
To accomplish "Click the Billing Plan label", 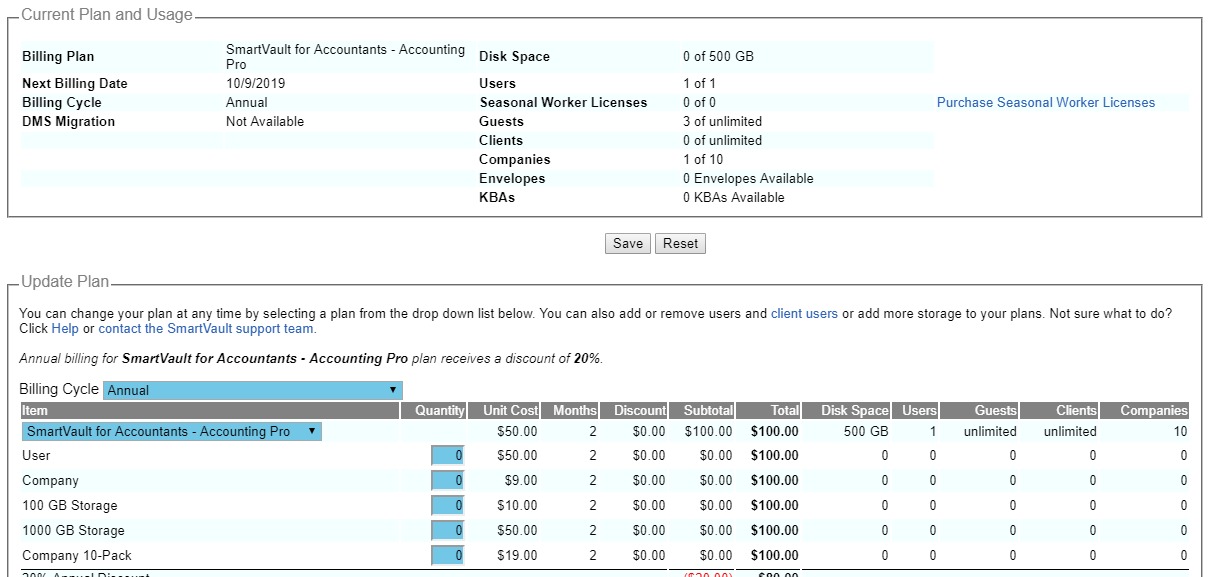I will click(58, 57).
